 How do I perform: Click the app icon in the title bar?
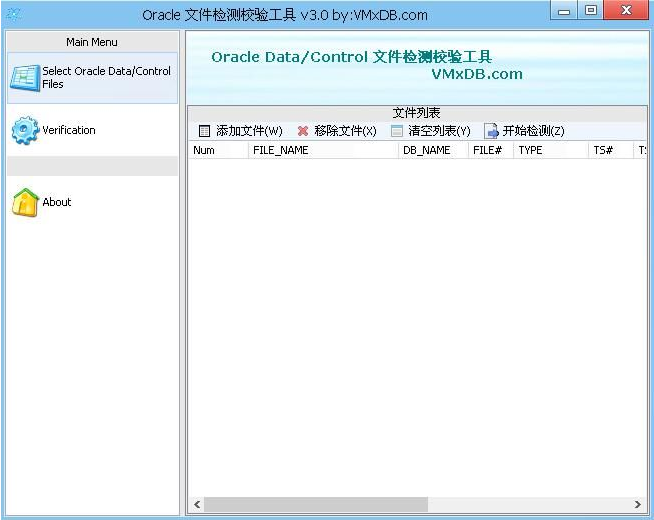14,14
